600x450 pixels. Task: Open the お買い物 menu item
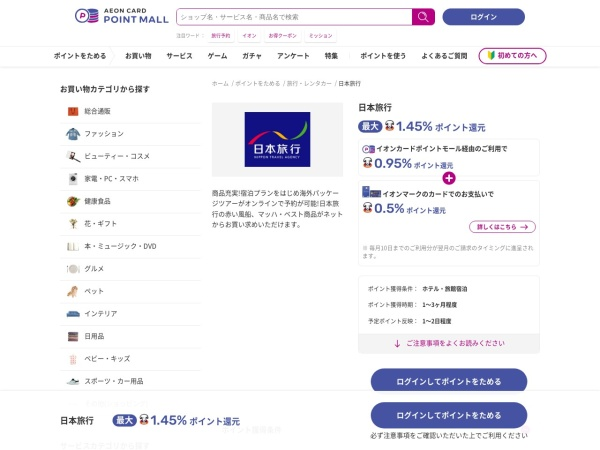click(138, 56)
